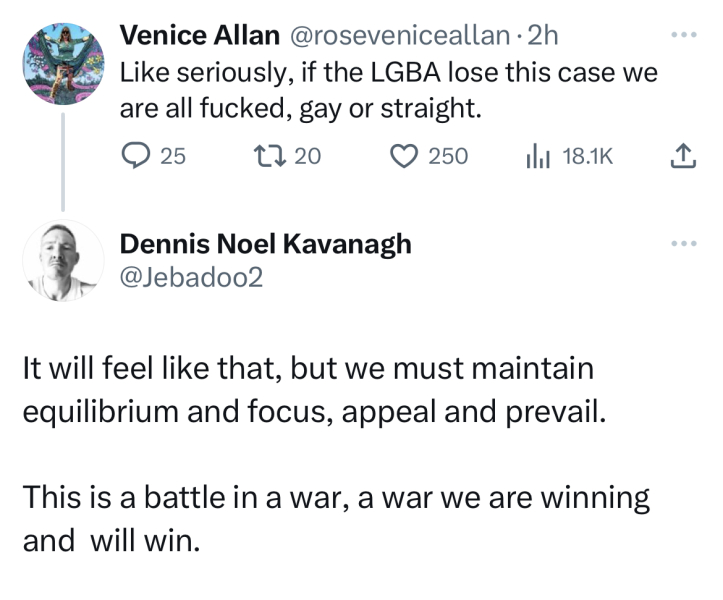Image resolution: width=723 pixels, height=600 pixels.
Task: Click the reply speech bubble icon
Action: coord(135,155)
